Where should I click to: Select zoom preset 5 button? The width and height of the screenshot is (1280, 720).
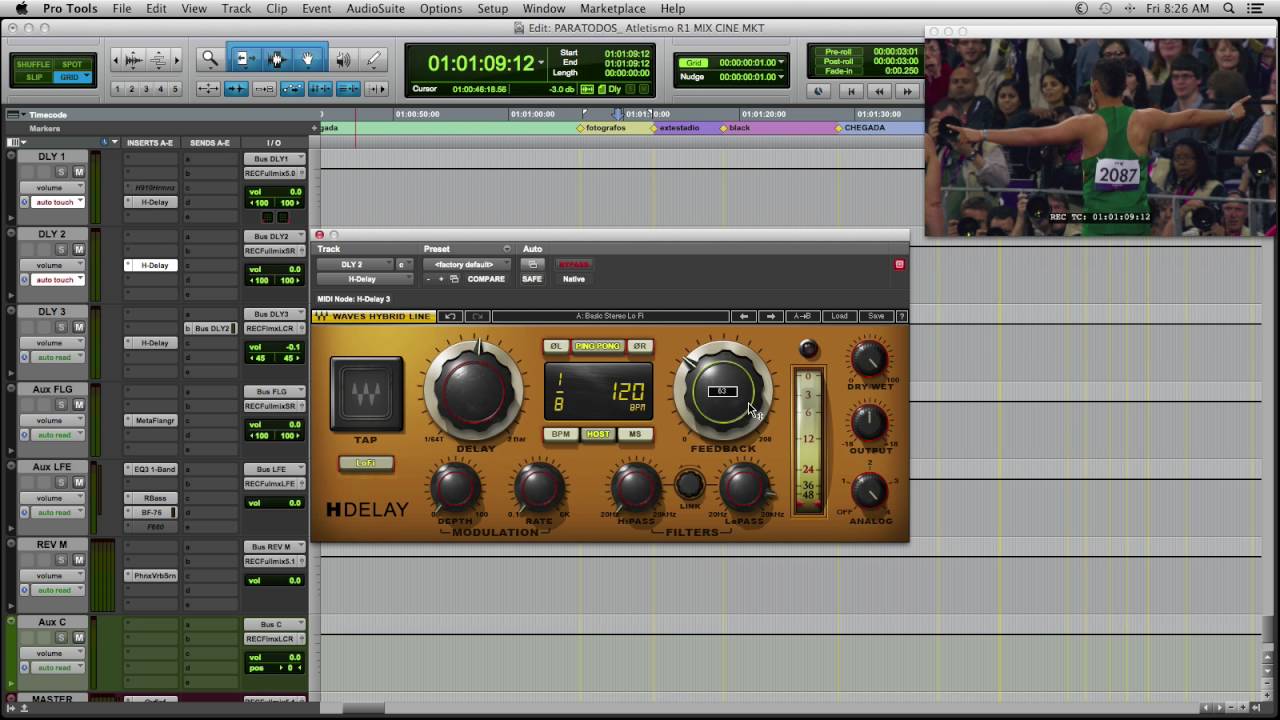pos(175,89)
